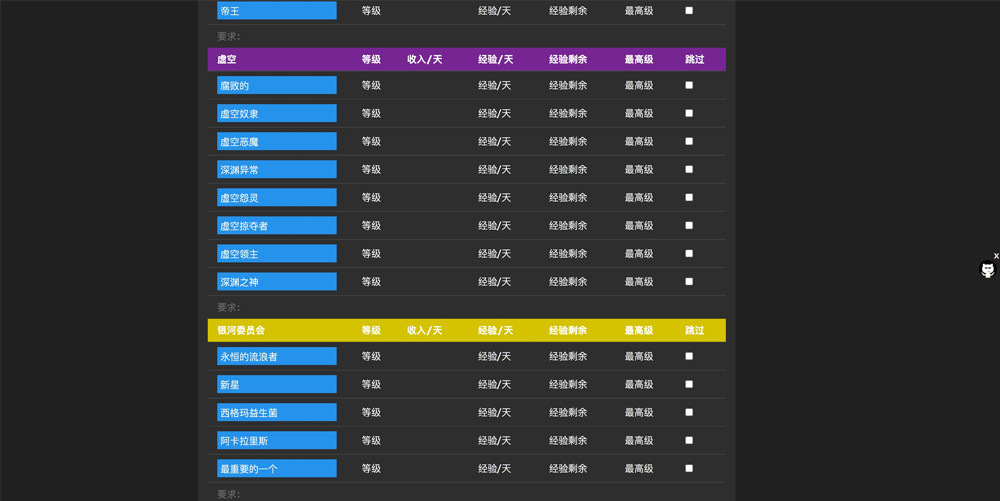Click the yellow 银河委员会 header
The image size is (1000, 501).
[467, 330]
